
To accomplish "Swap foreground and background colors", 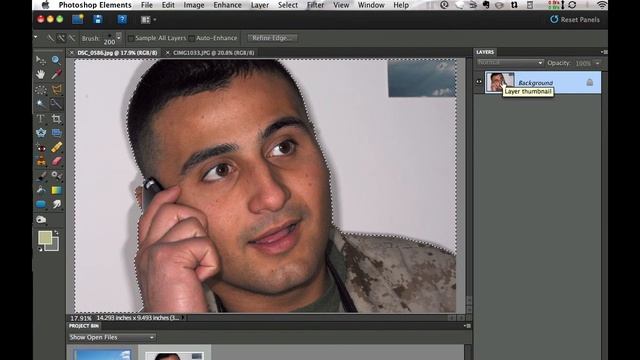I will pos(57,233).
